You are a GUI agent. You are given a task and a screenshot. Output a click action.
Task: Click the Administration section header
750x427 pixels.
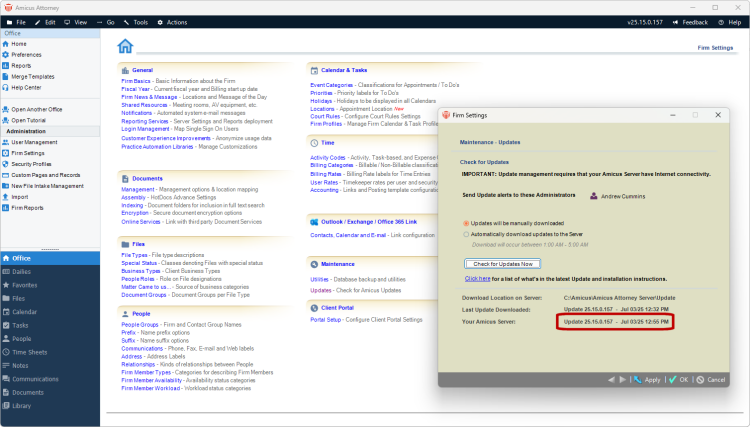click(50, 131)
